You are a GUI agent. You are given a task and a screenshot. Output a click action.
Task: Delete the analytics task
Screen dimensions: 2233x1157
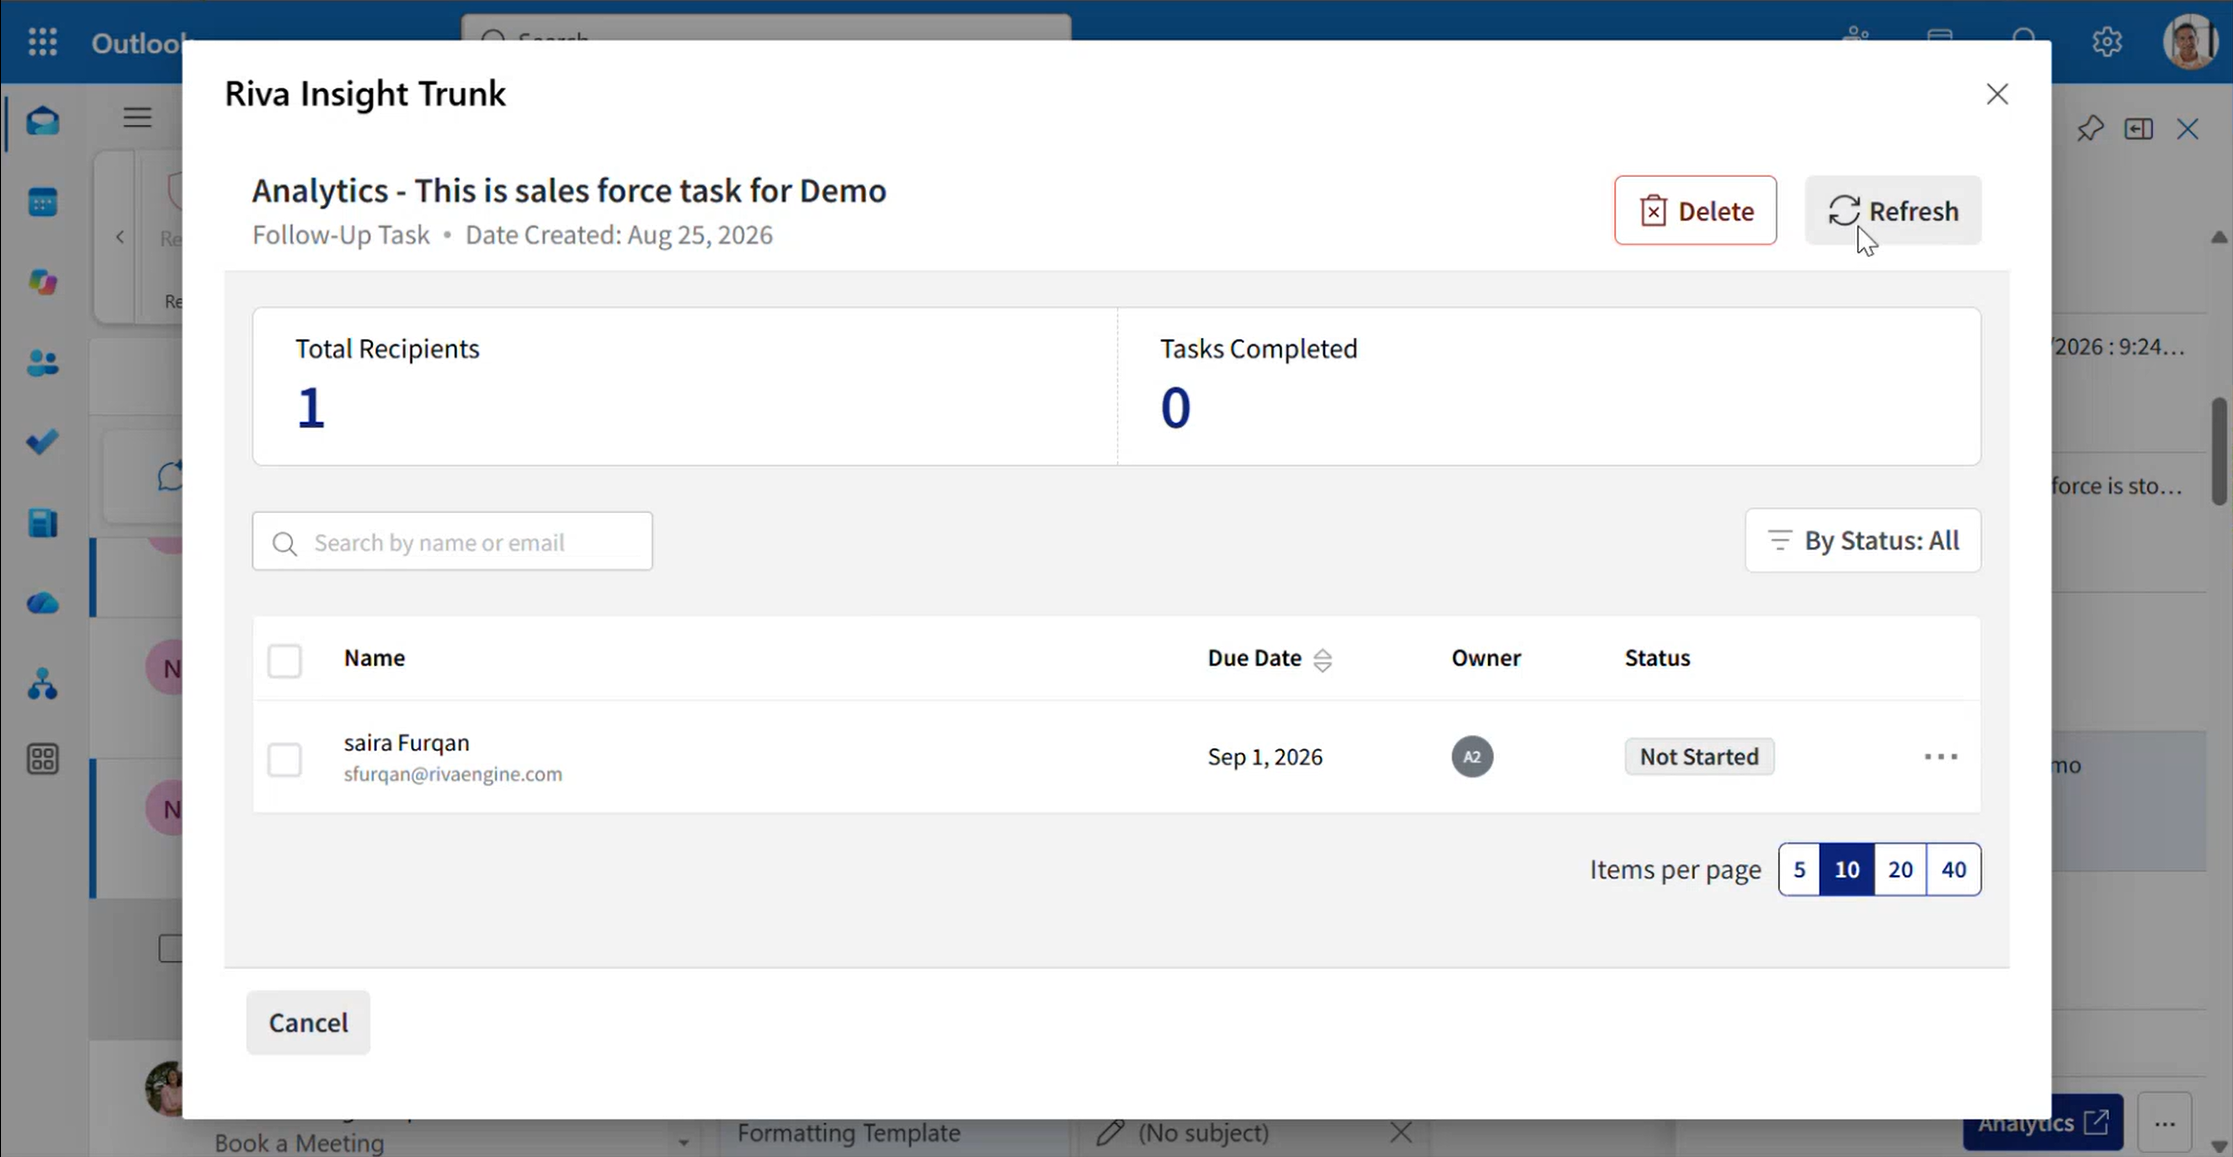[x=1695, y=211]
